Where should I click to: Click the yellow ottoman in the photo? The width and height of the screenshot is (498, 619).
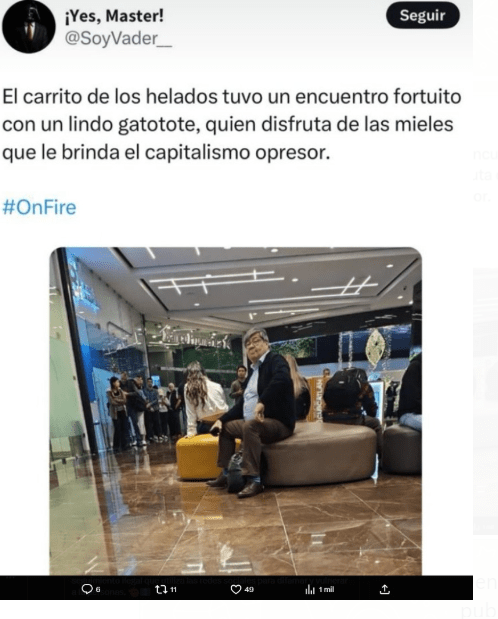(x=199, y=456)
